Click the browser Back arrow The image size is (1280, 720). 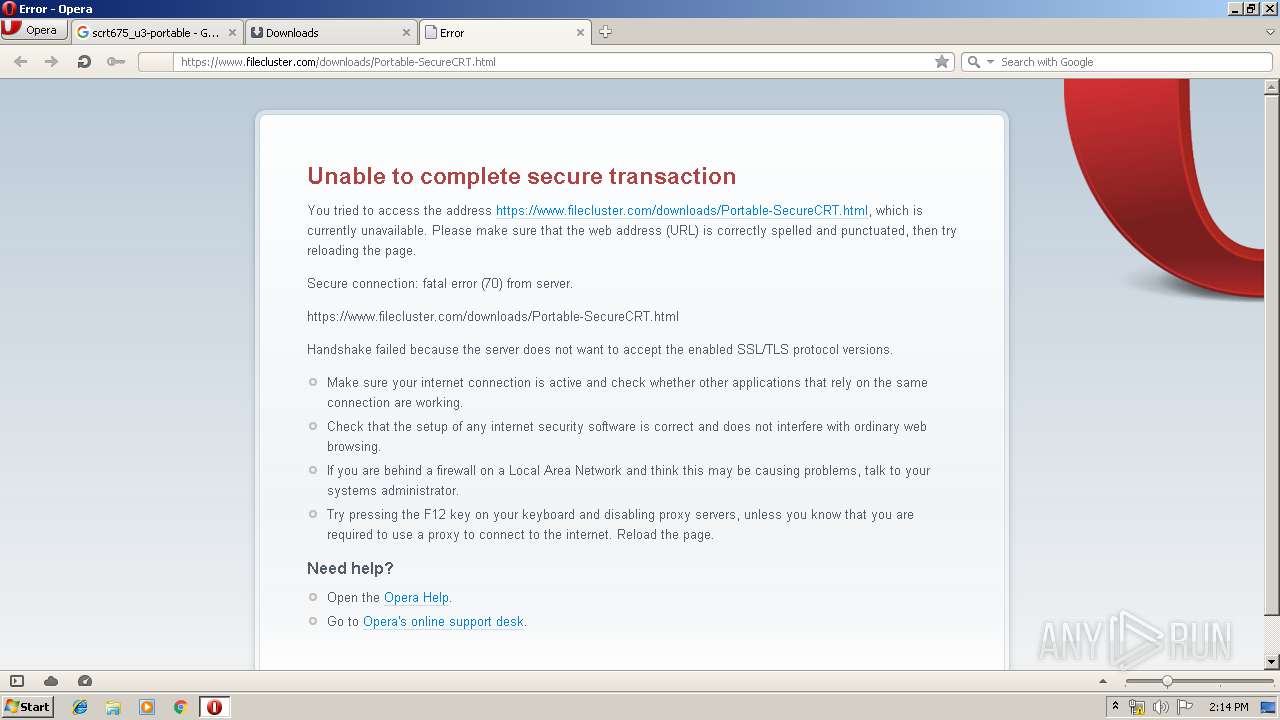20,62
